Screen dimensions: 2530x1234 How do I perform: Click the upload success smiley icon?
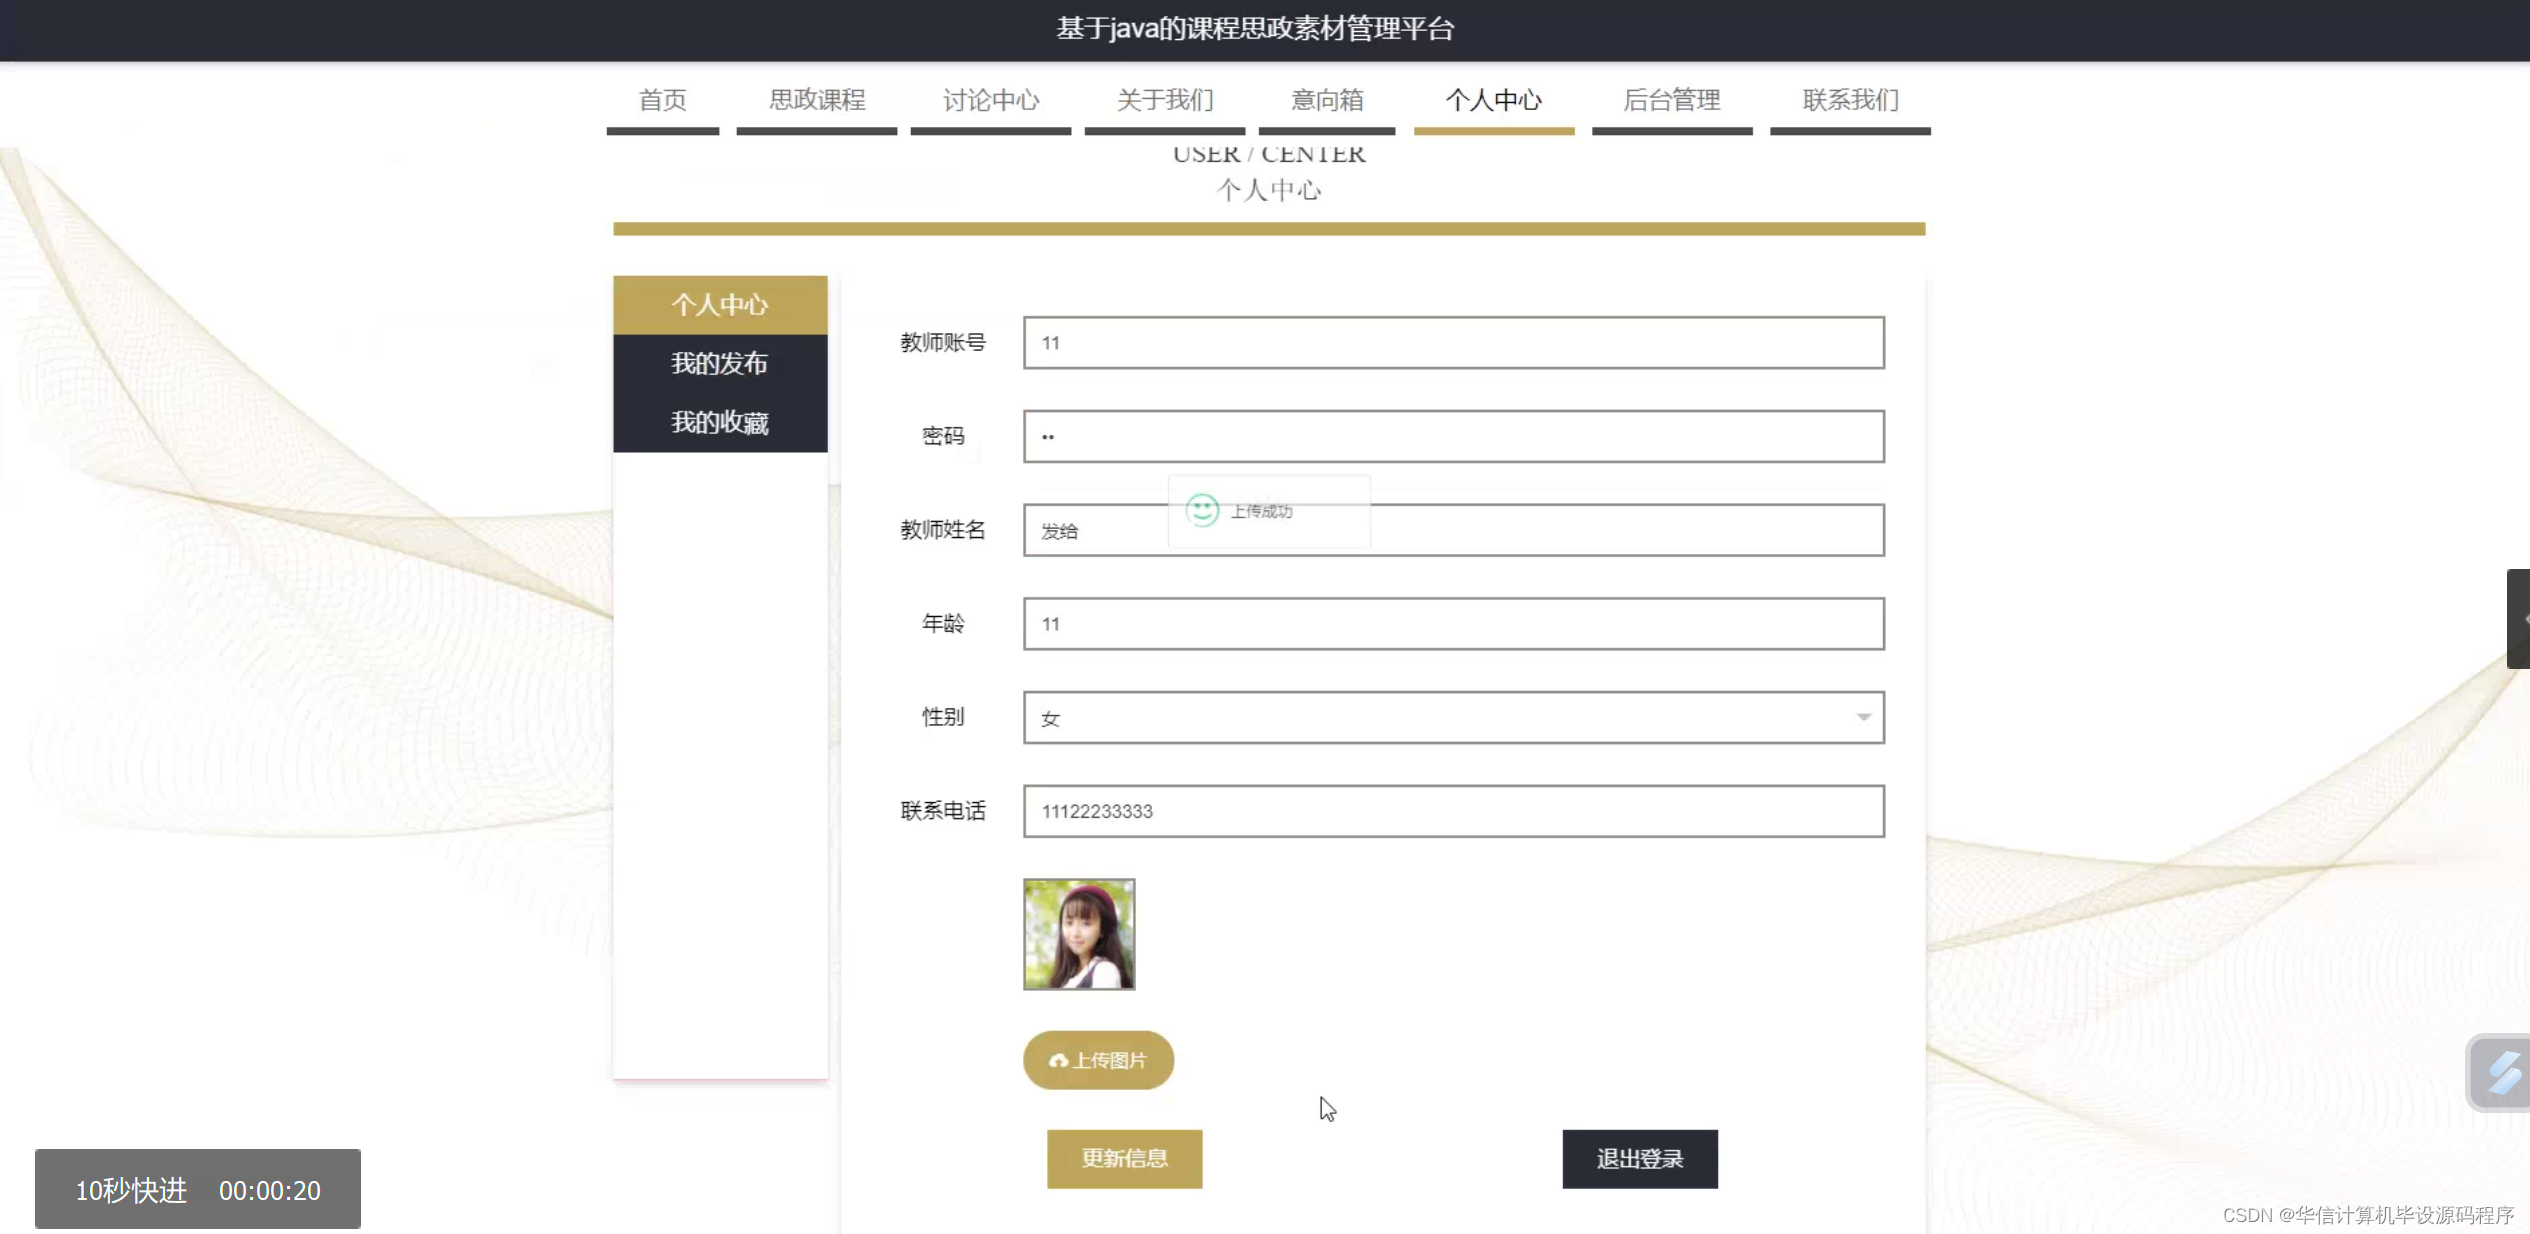tap(1201, 510)
